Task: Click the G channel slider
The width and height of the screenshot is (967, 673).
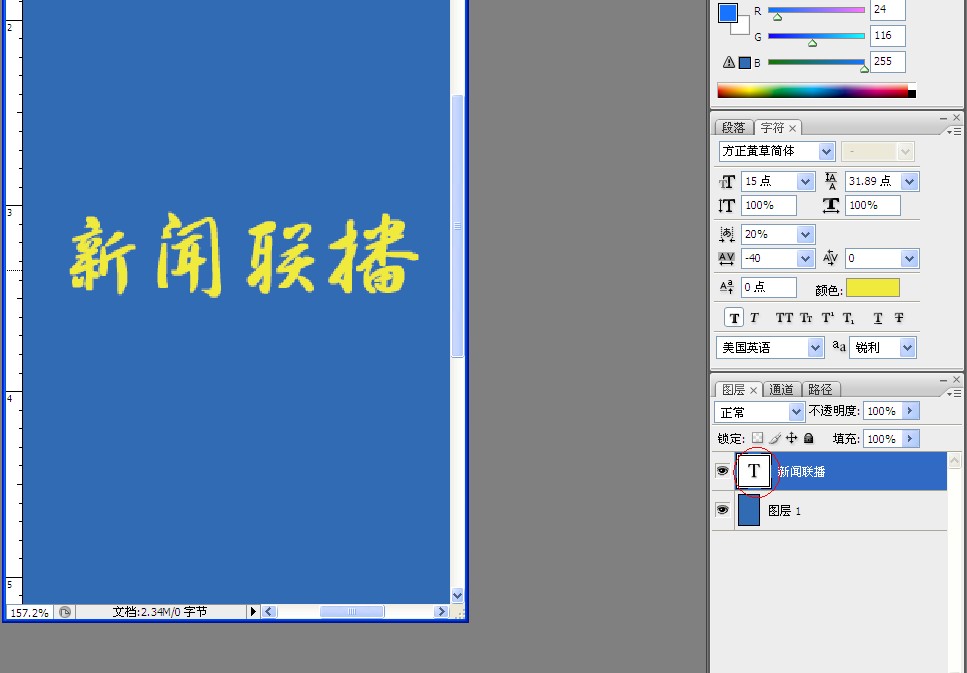Action: [816, 36]
